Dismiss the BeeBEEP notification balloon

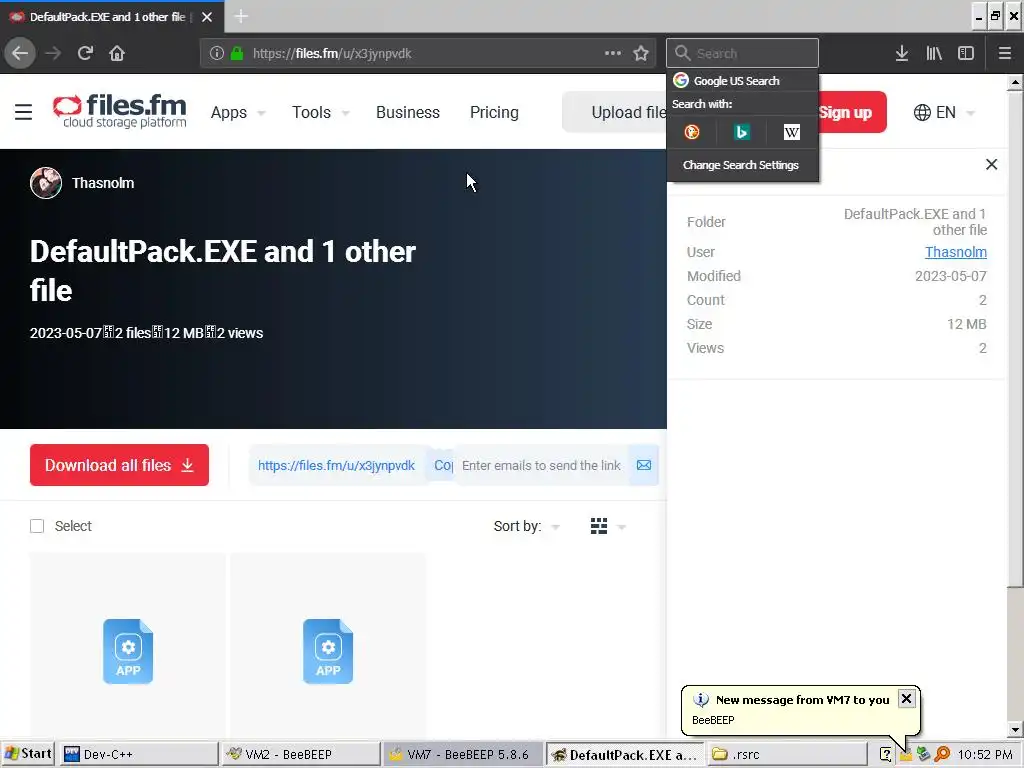point(906,699)
